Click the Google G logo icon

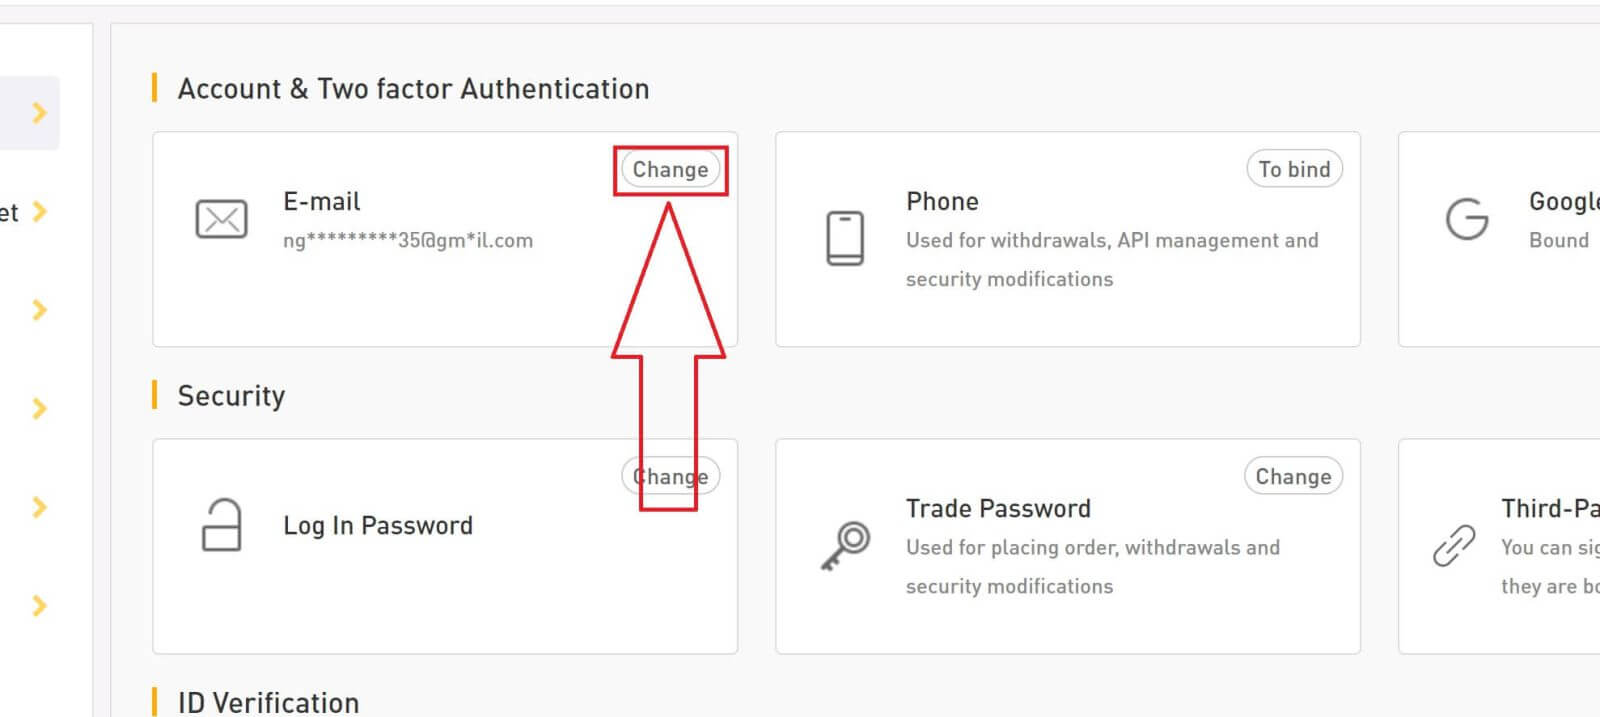pos(1467,219)
